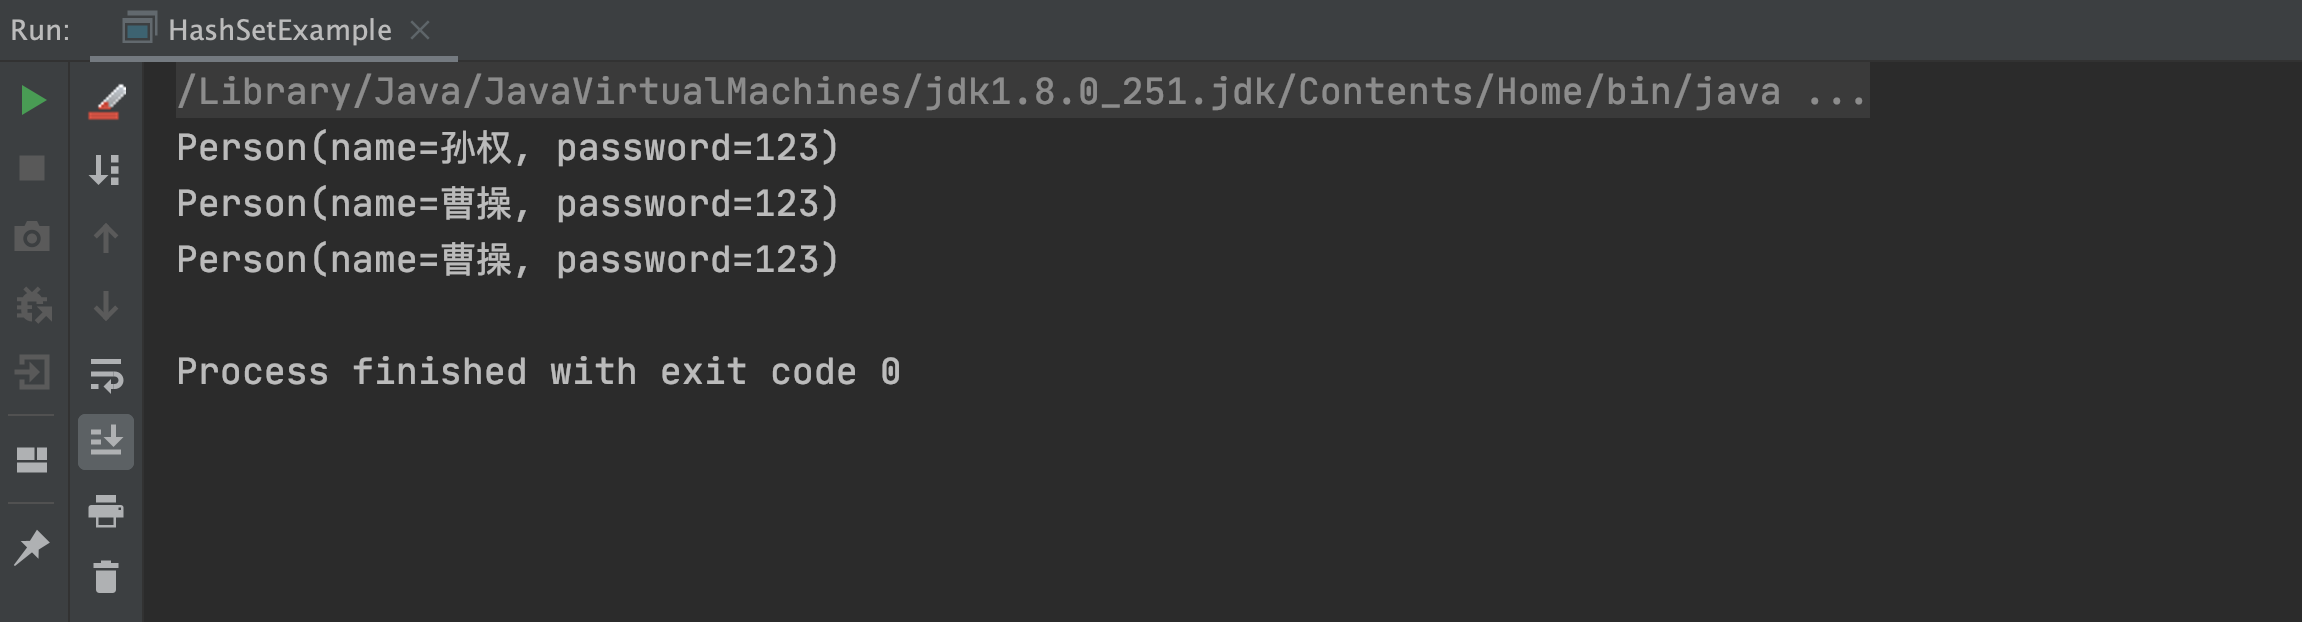Click the edit configuration pencil icon

point(106,101)
